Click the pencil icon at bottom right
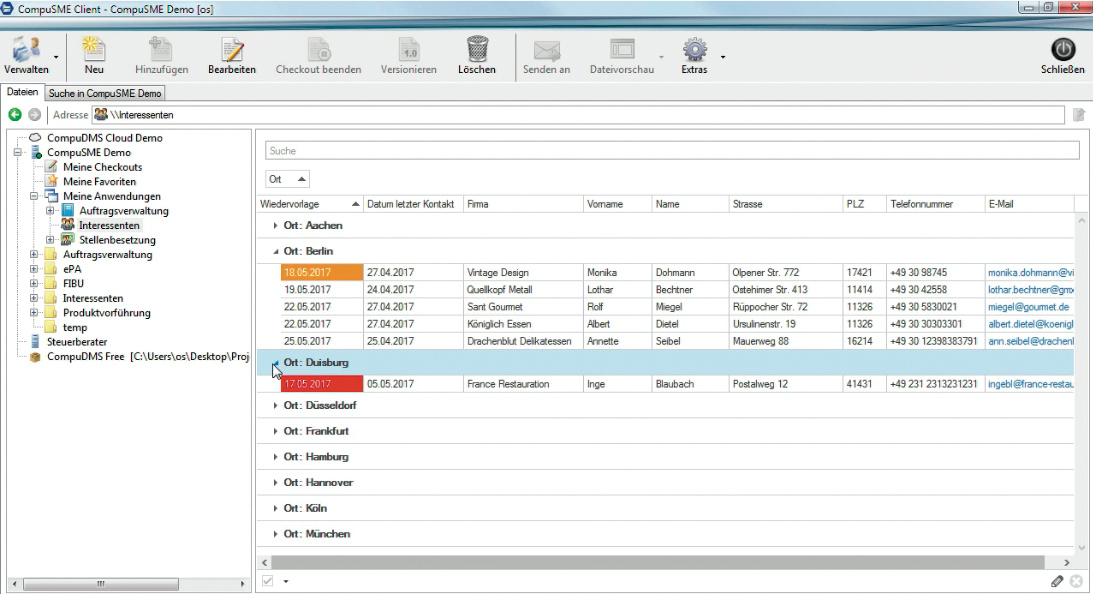 pos(1057,581)
